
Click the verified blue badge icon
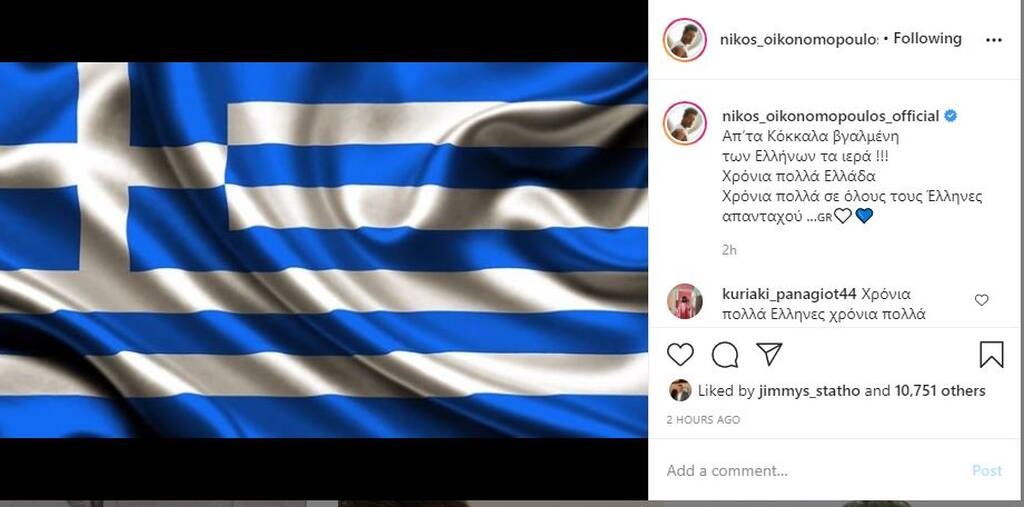tap(951, 116)
